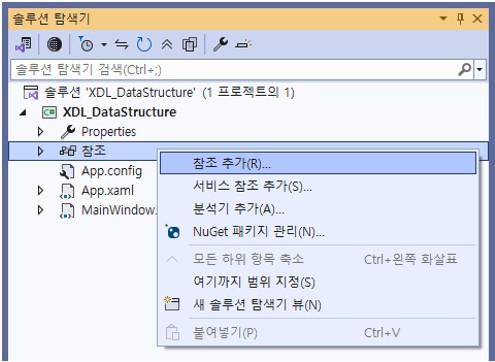Click the Solution/Folder view switch icon

[23, 44]
